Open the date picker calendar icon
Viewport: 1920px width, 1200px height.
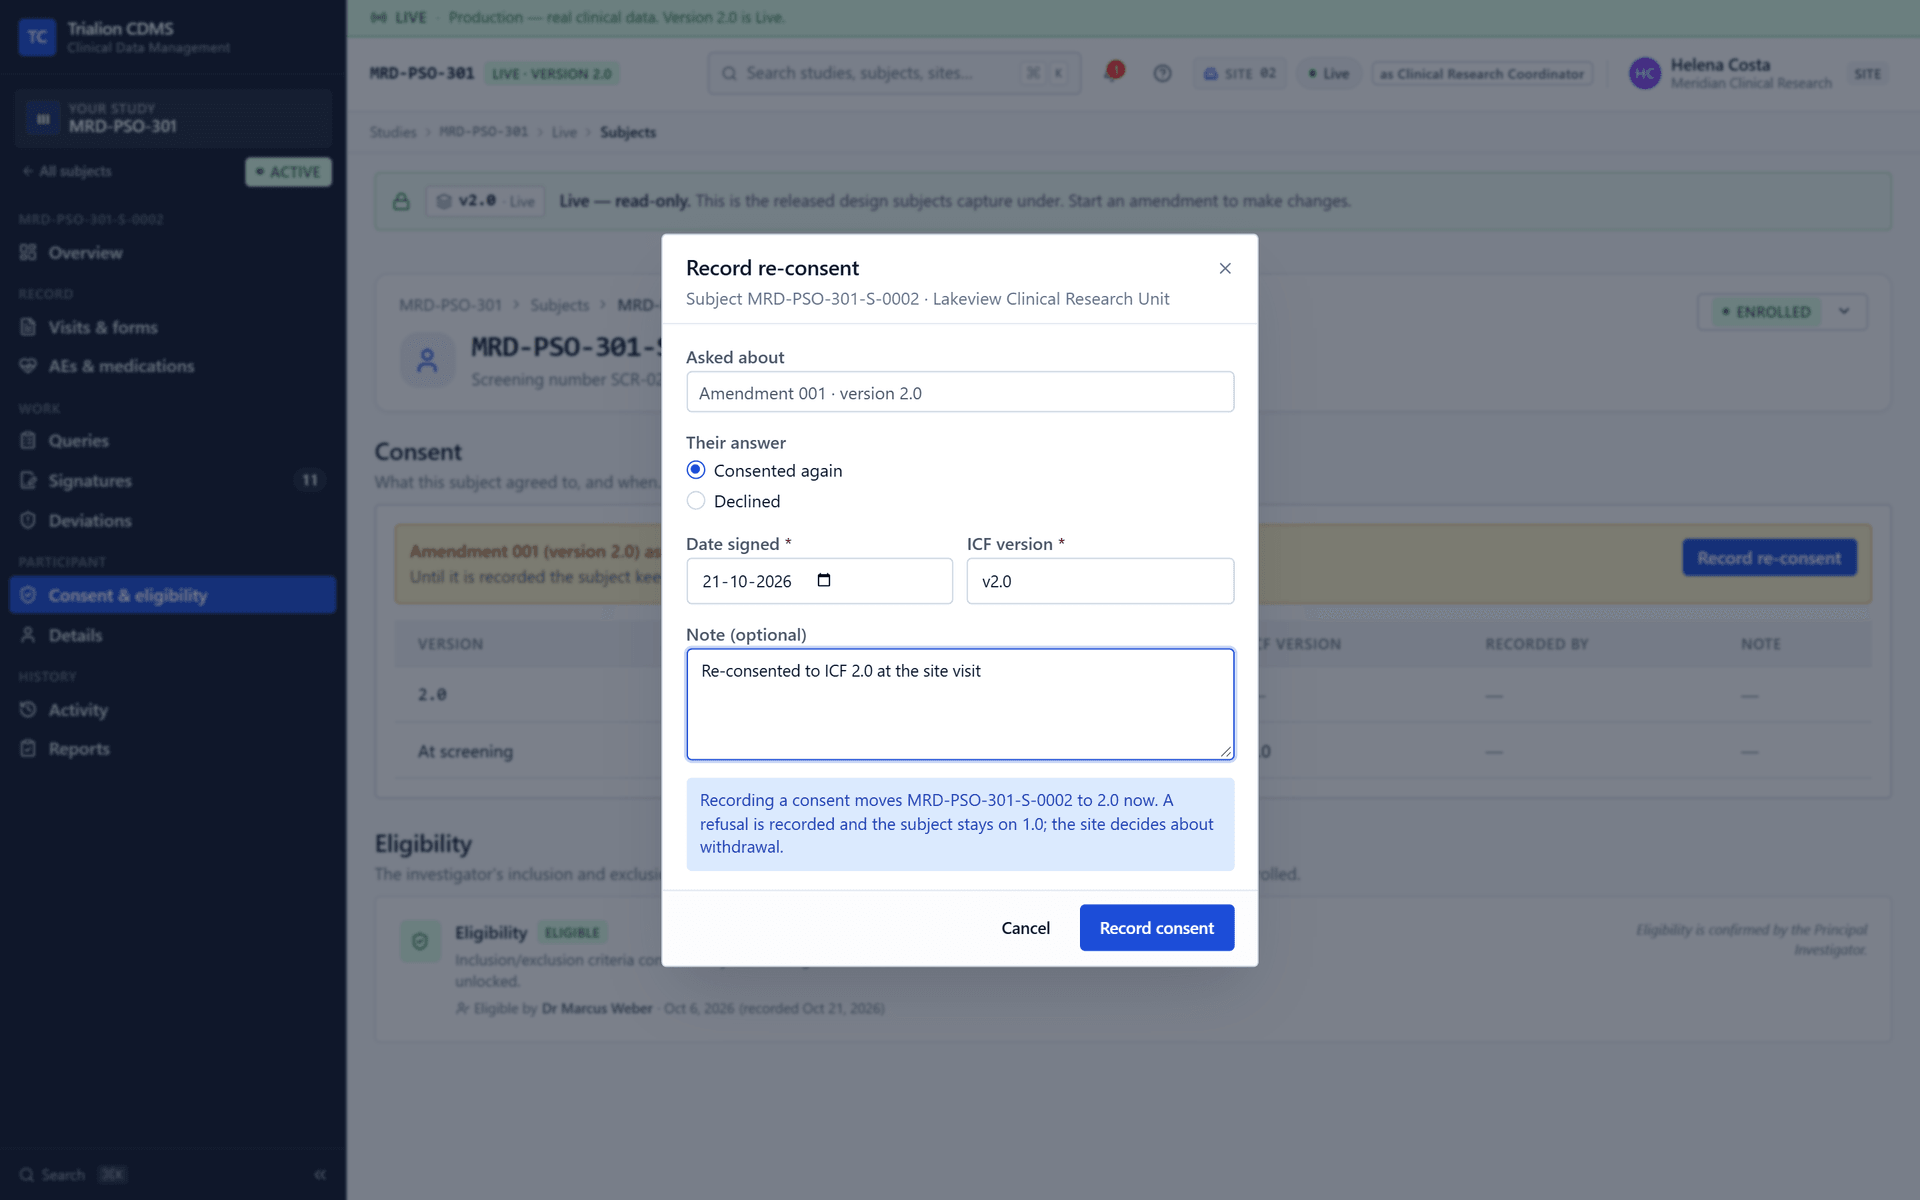point(824,580)
